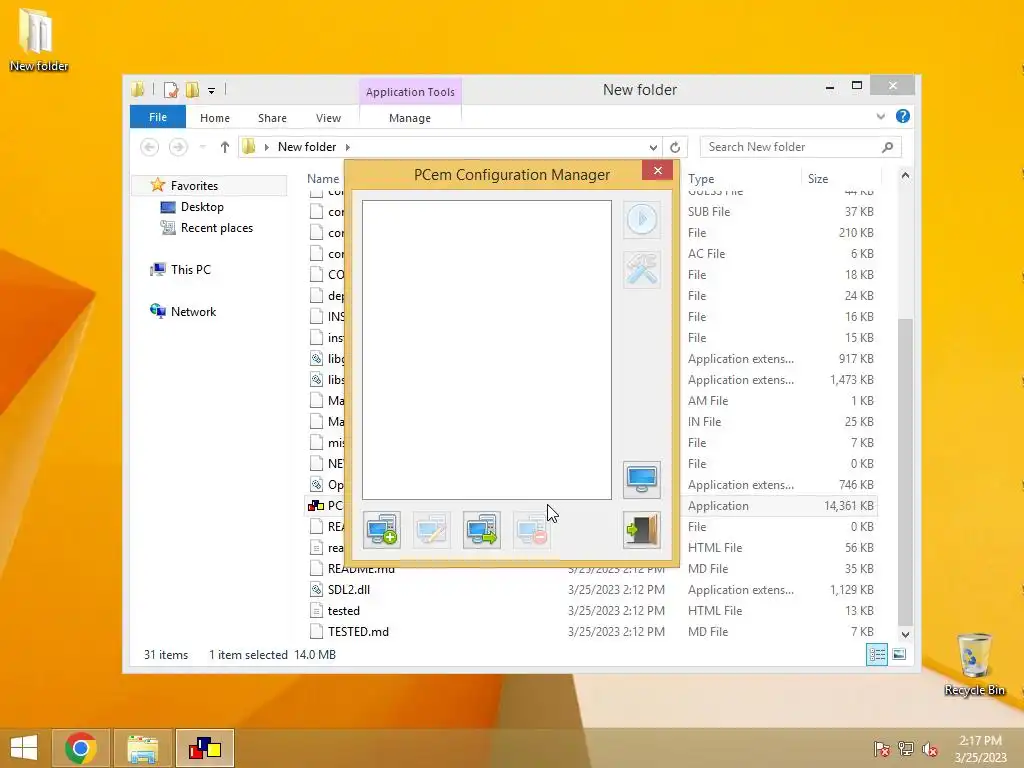Select This PC in navigation pane
This screenshot has height=768, width=1024.
coord(191,269)
